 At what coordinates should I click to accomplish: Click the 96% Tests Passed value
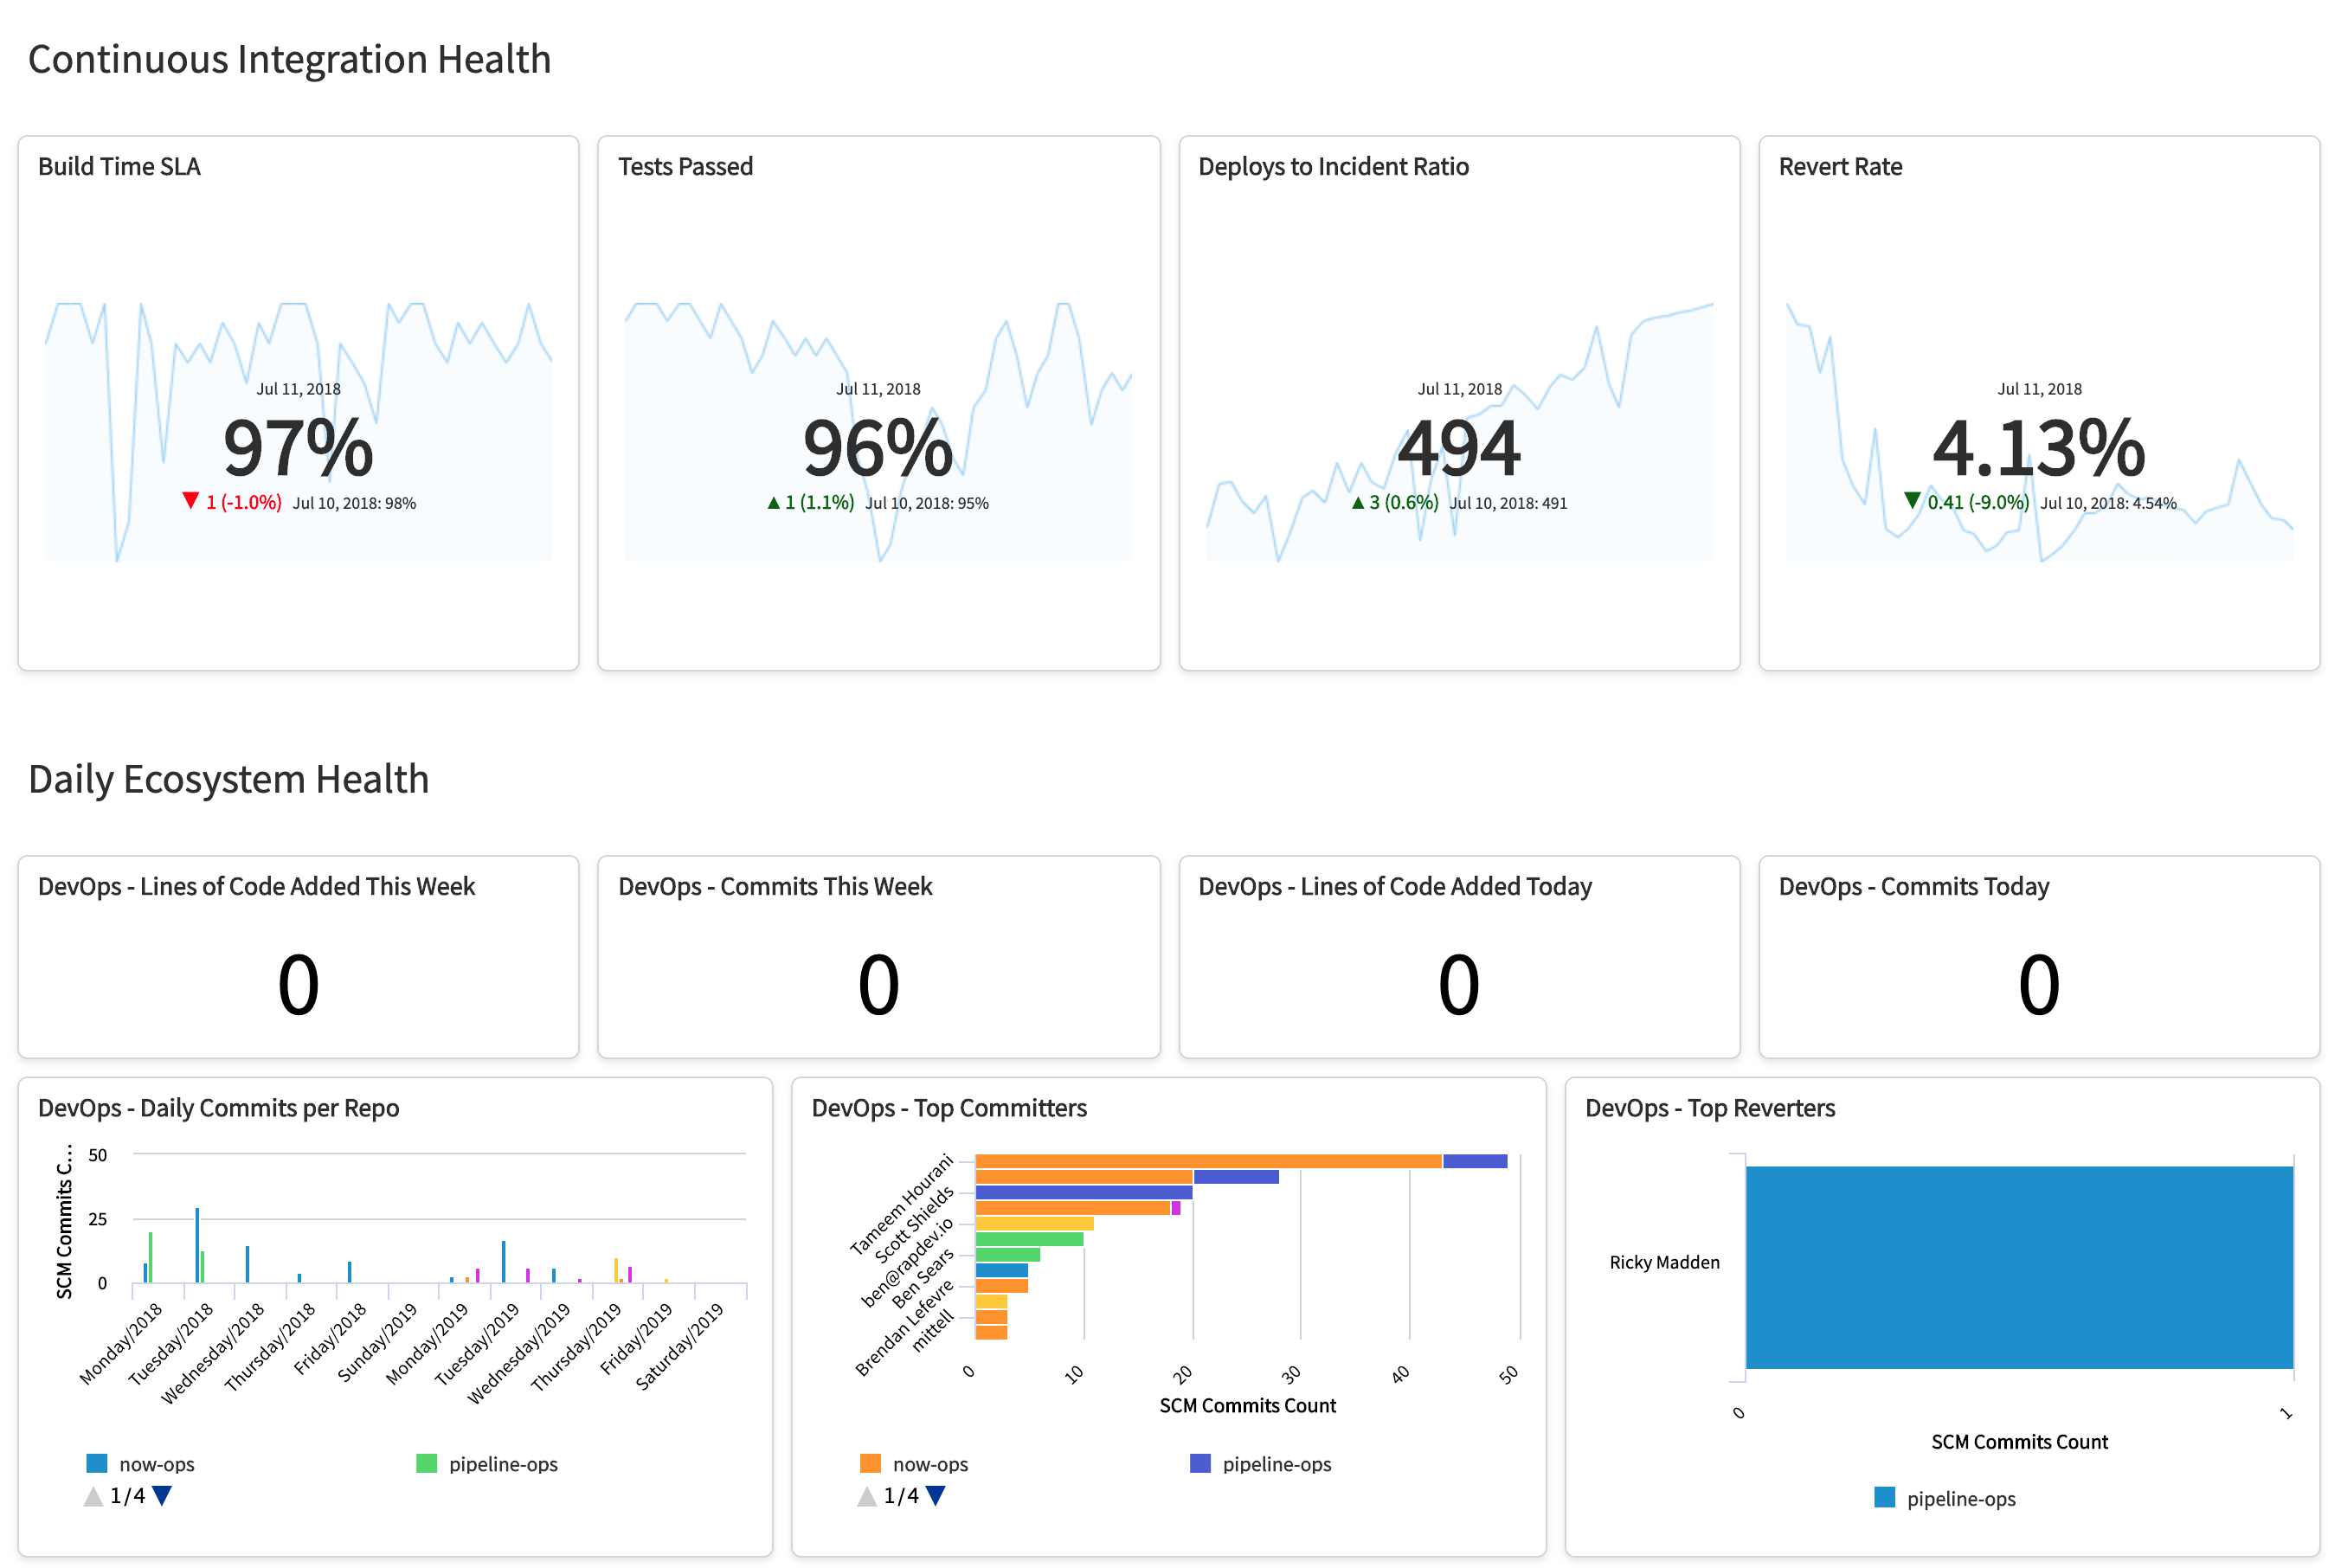point(878,450)
